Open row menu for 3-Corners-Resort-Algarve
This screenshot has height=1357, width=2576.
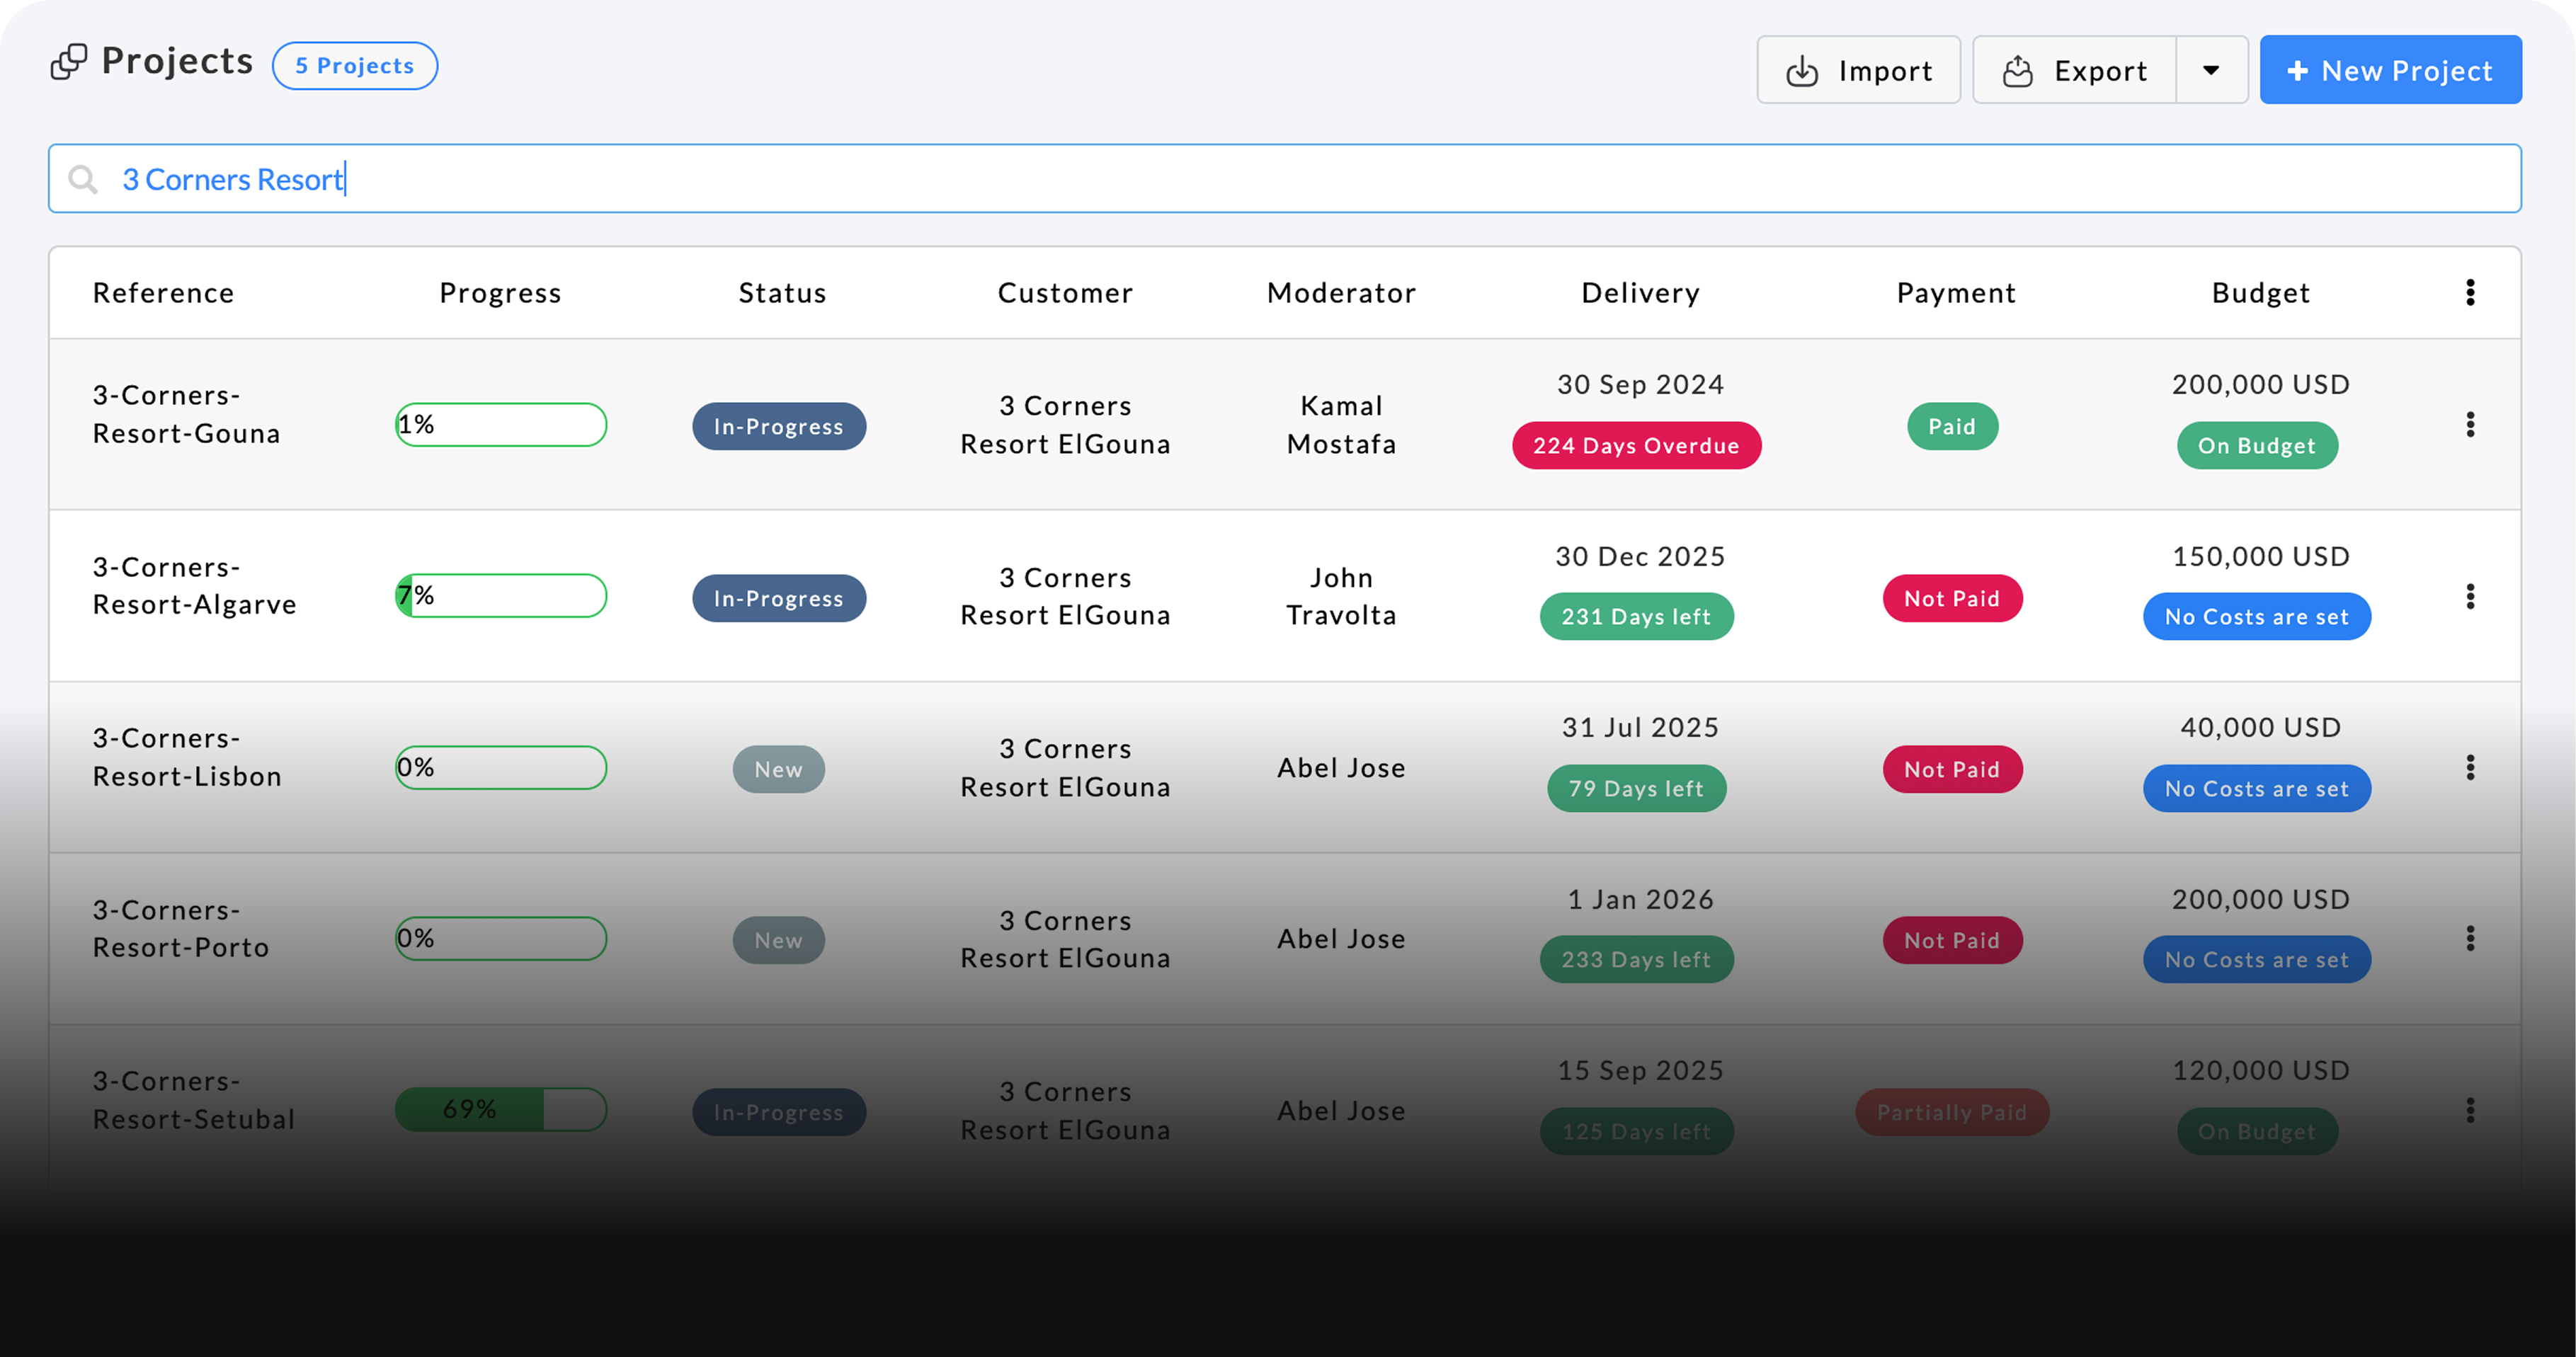2470,597
